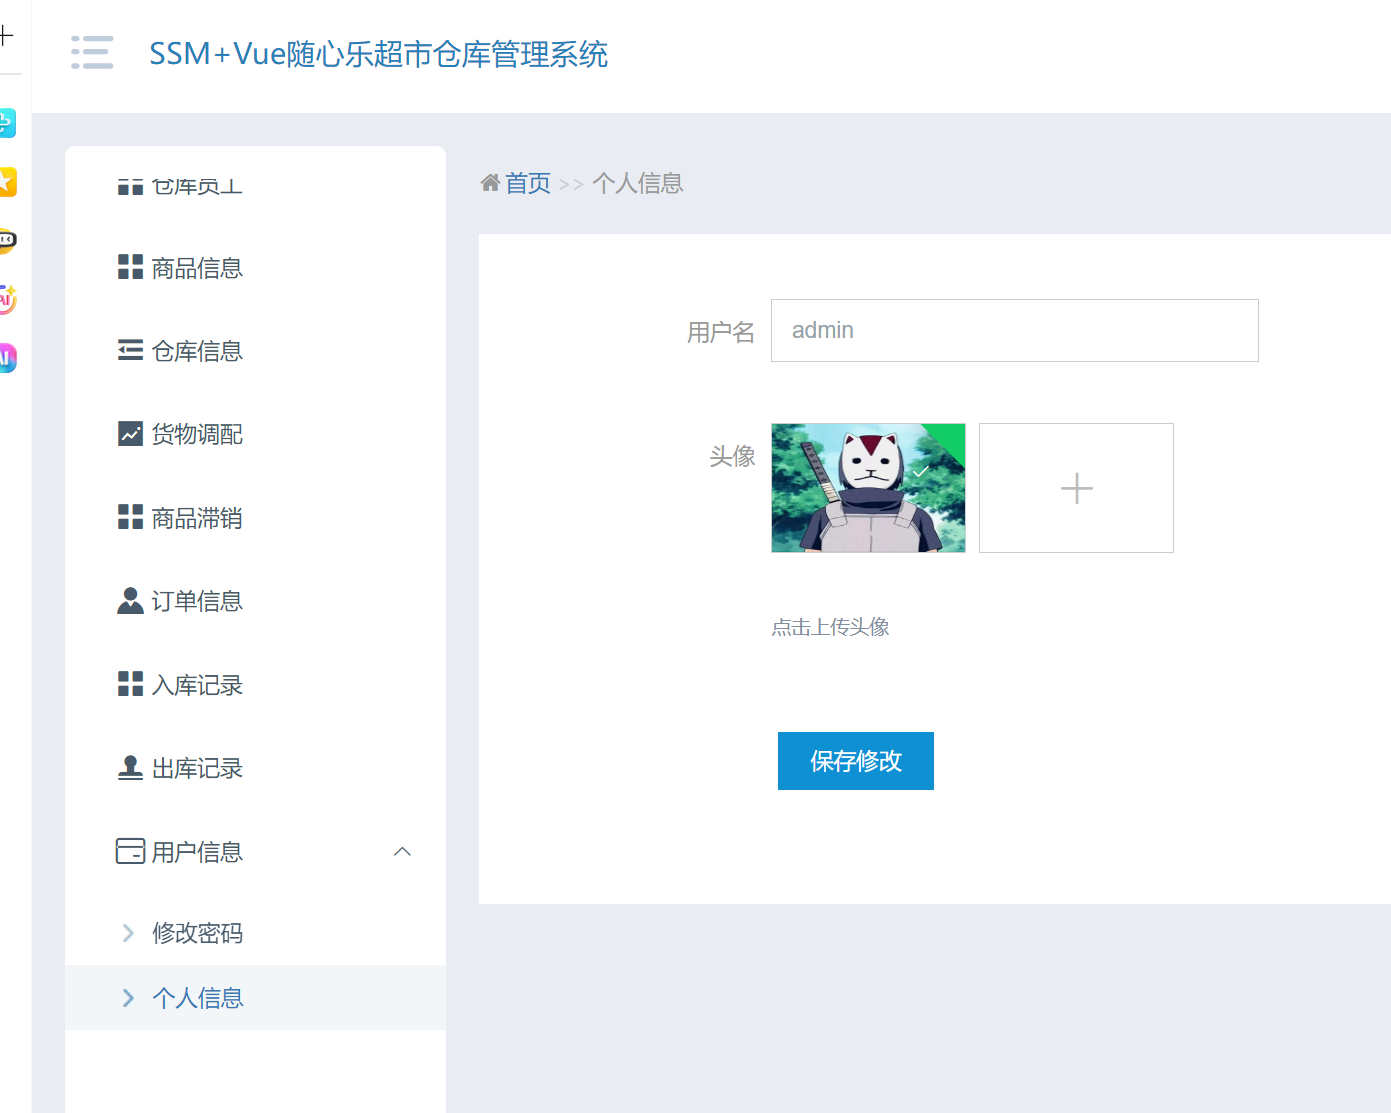Click the arrow next to 个人信息
1391x1113 pixels.
[x=128, y=998]
